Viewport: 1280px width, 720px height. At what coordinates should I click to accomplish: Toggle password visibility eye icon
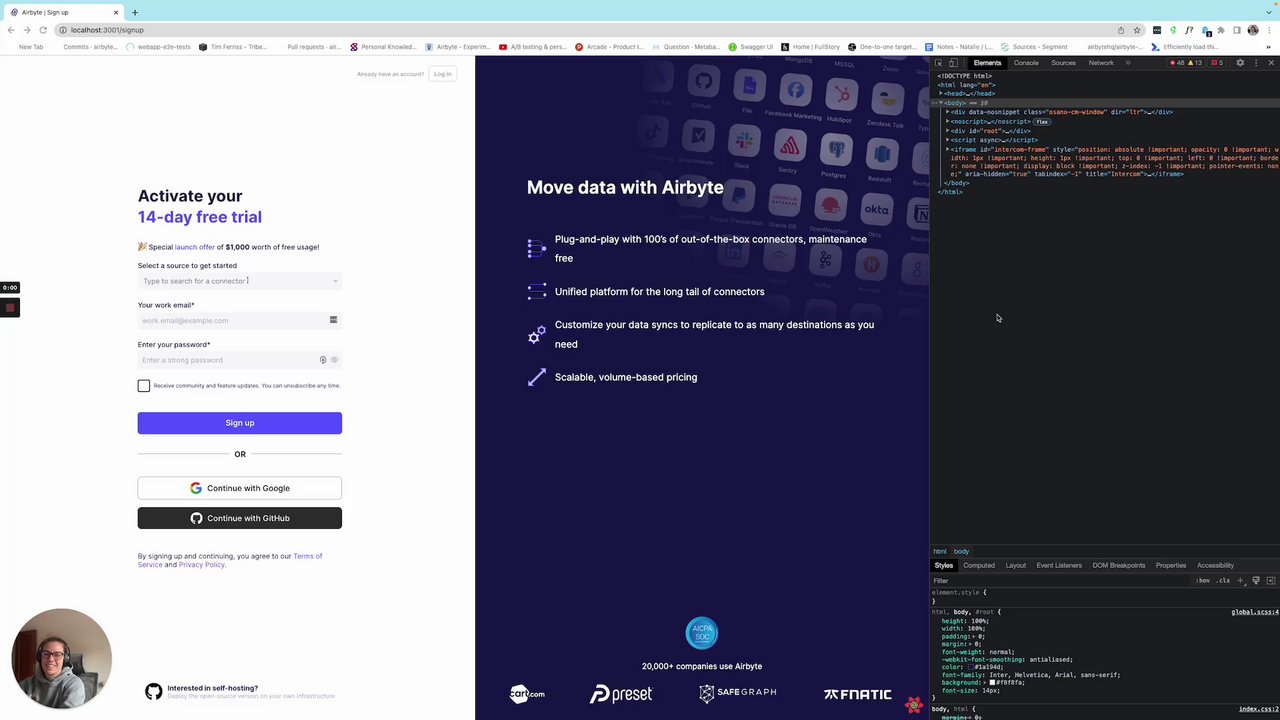coord(334,360)
